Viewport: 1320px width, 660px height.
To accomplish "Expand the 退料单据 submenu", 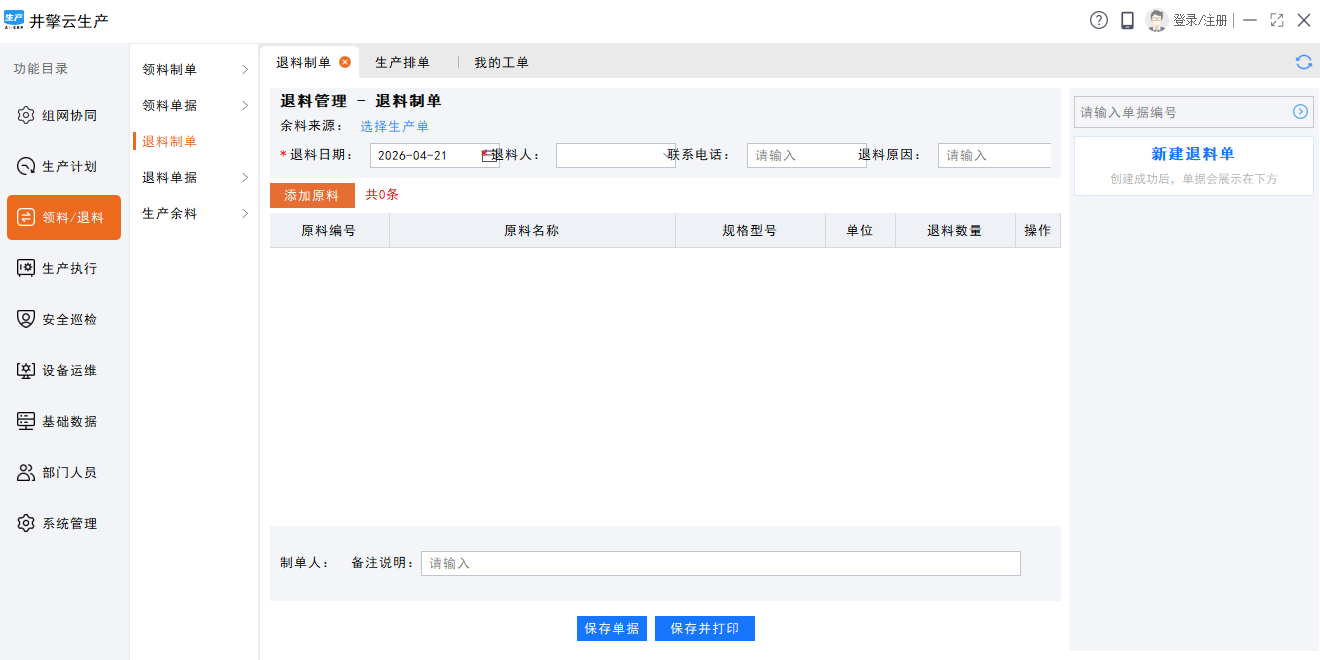I will pos(194,177).
